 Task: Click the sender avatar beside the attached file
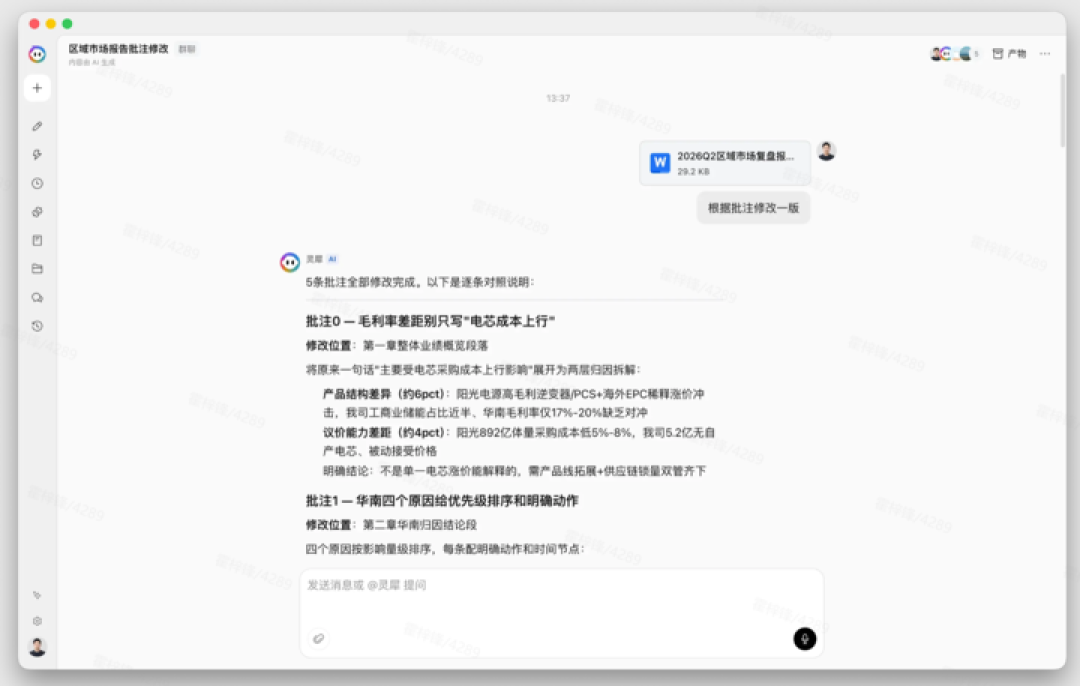click(x=827, y=151)
